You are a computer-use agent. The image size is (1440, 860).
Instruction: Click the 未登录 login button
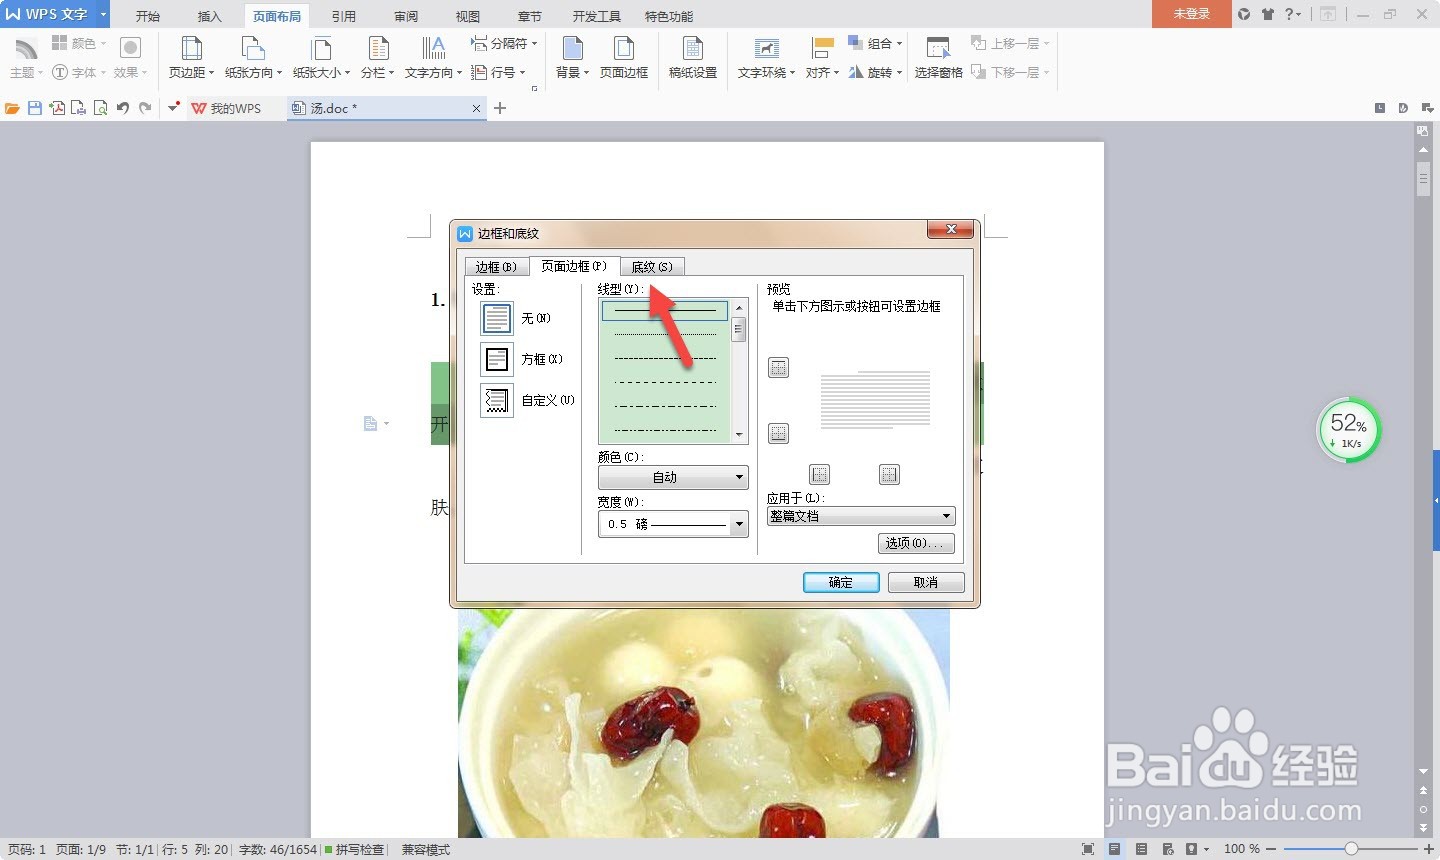(x=1191, y=14)
